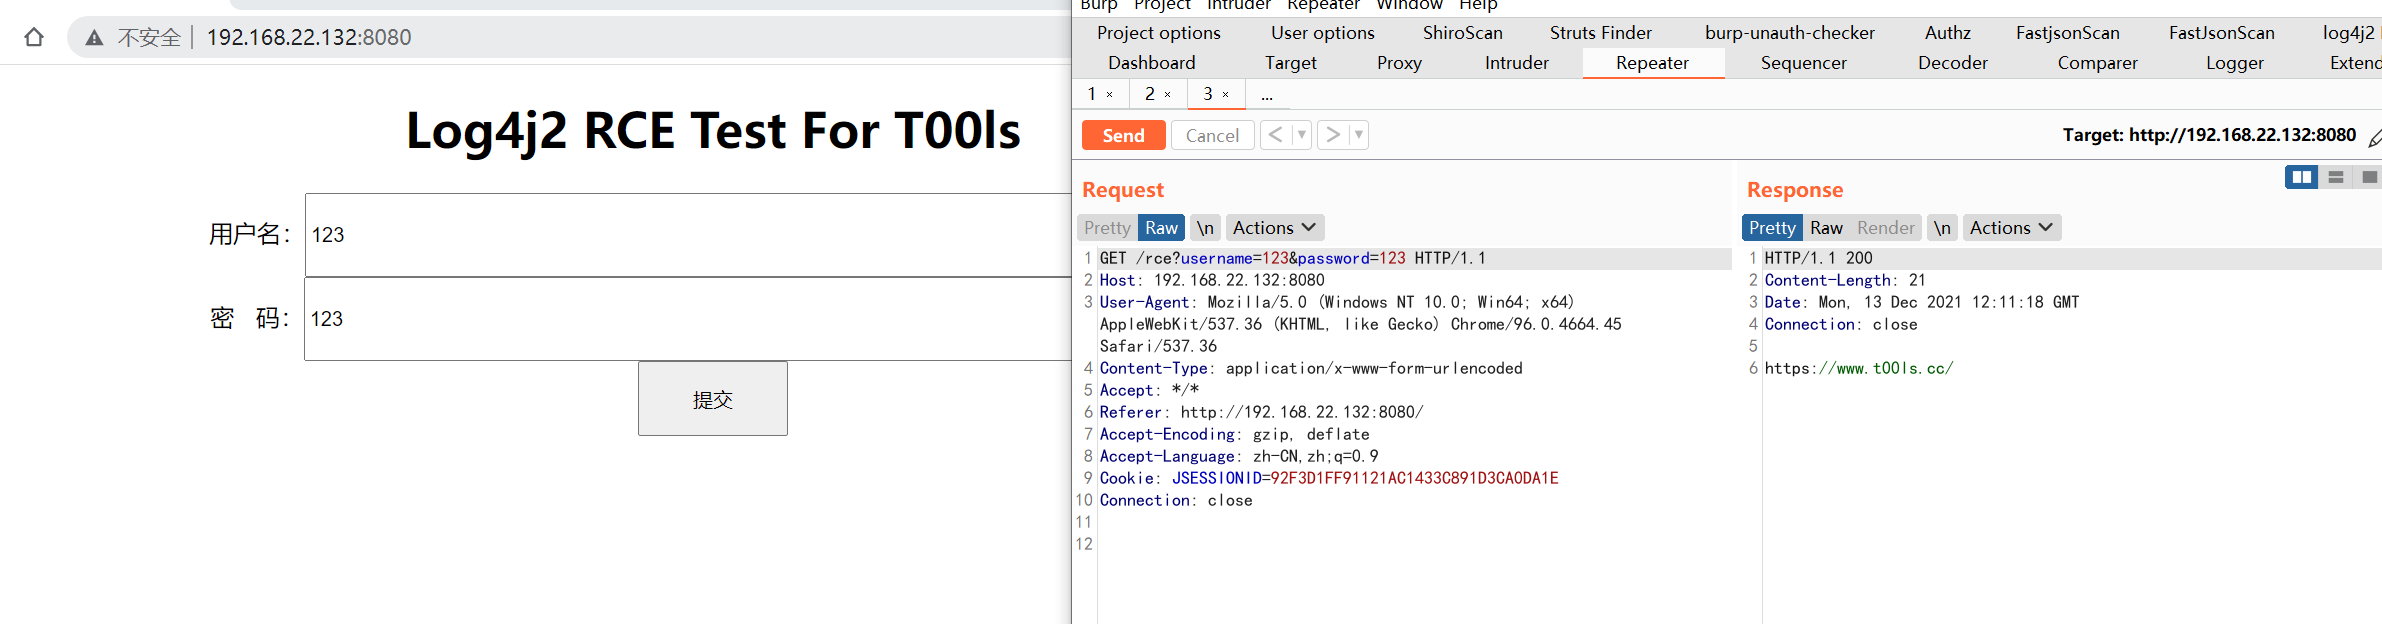
Task: Click the browser home icon
Action: coord(34,37)
